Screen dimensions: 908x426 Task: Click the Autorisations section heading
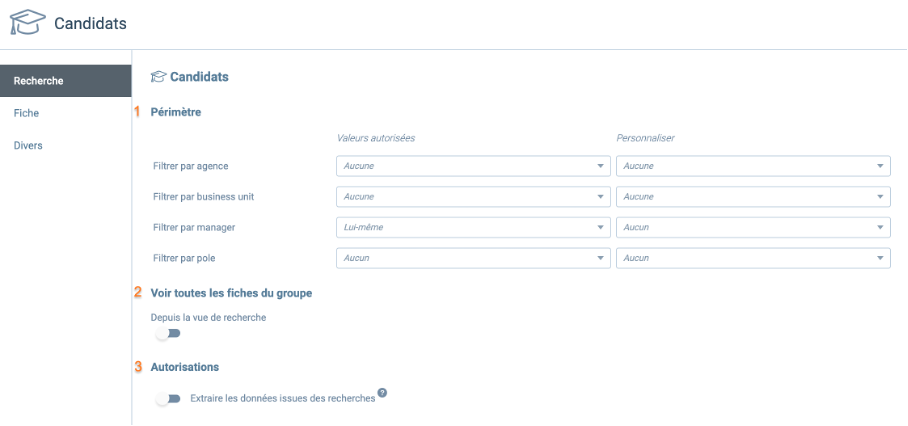[185, 367]
